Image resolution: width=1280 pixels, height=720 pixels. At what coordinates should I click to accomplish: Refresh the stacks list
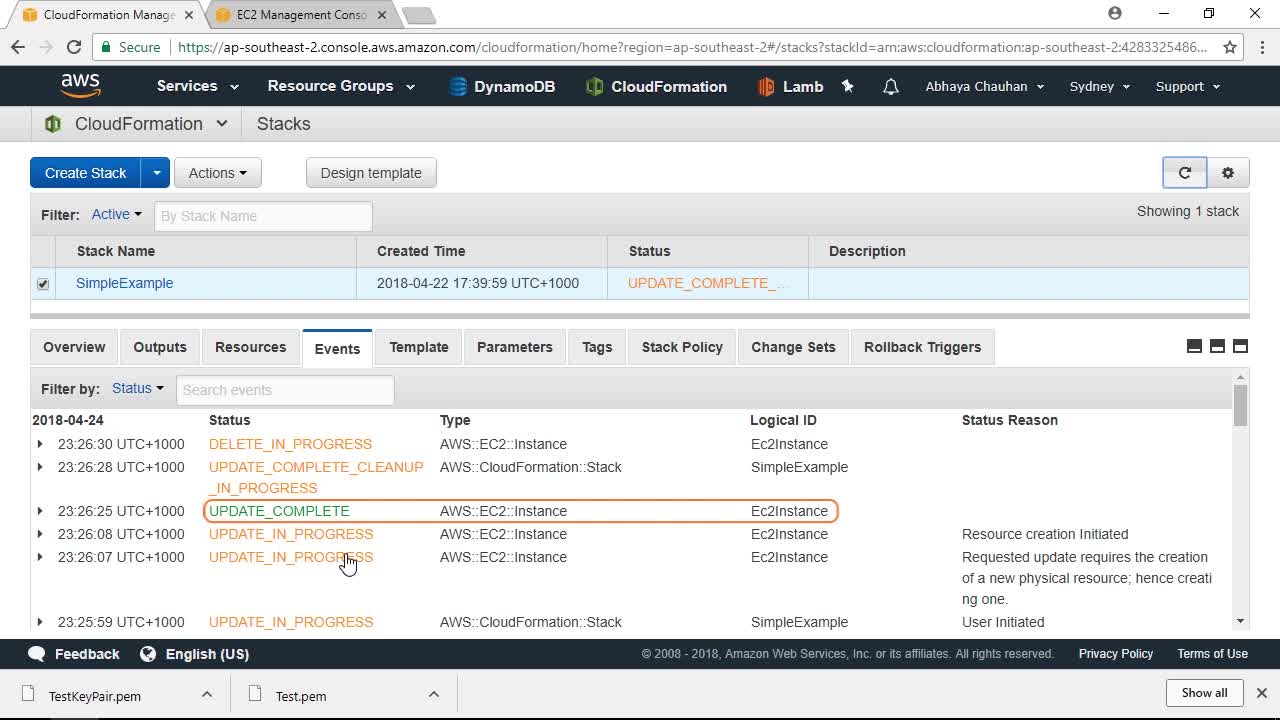pyautogui.click(x=1185, y=173)
